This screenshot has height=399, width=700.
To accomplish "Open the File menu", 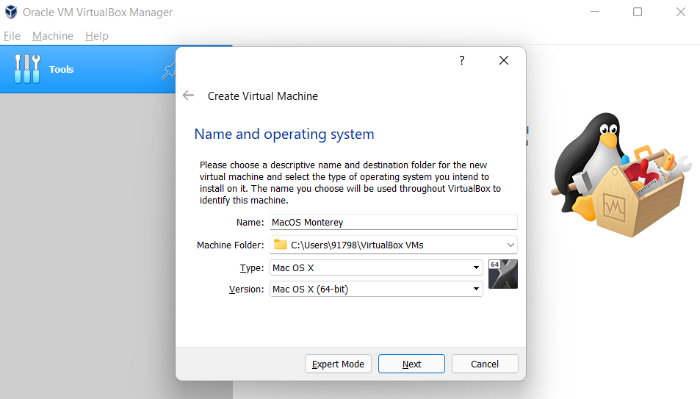I will (12, 36).
